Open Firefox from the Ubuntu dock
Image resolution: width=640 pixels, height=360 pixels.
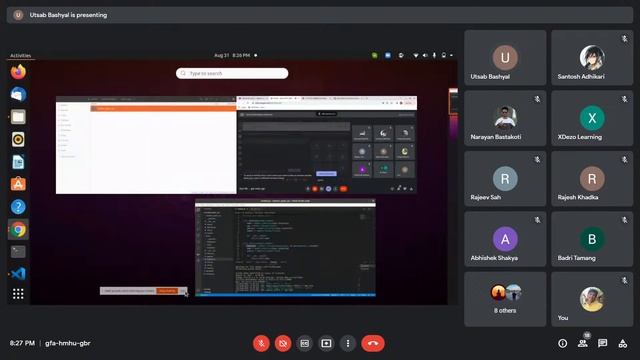click(18, 72)
